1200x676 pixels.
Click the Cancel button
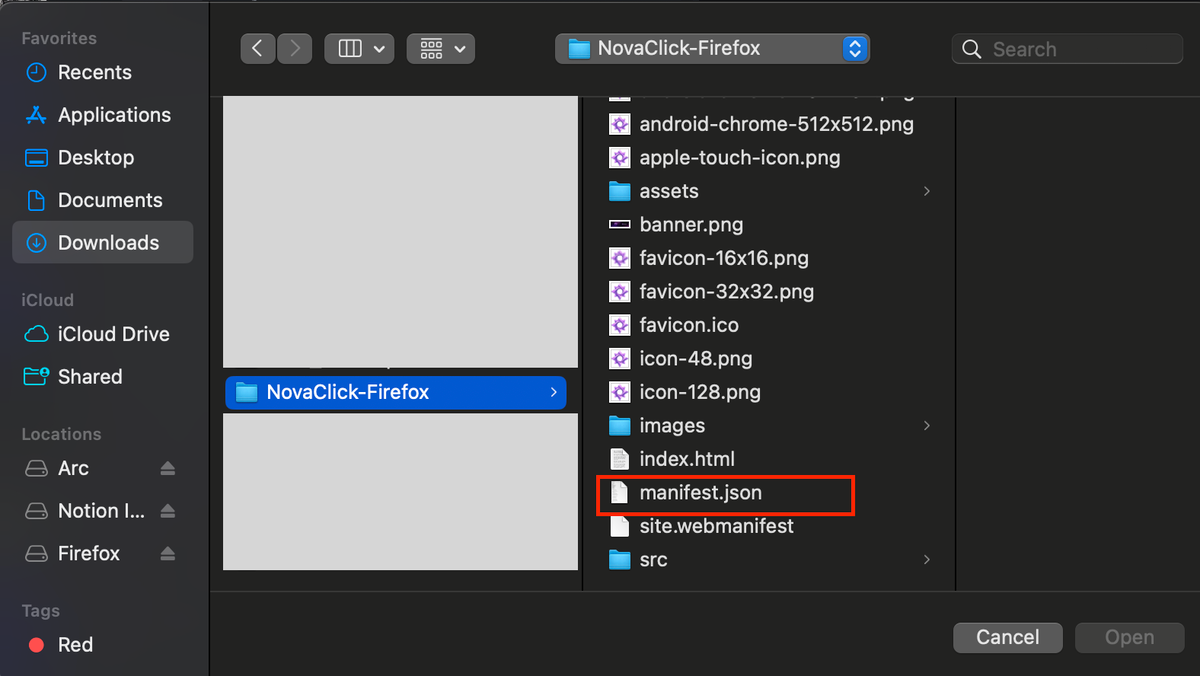[1007, 637]
